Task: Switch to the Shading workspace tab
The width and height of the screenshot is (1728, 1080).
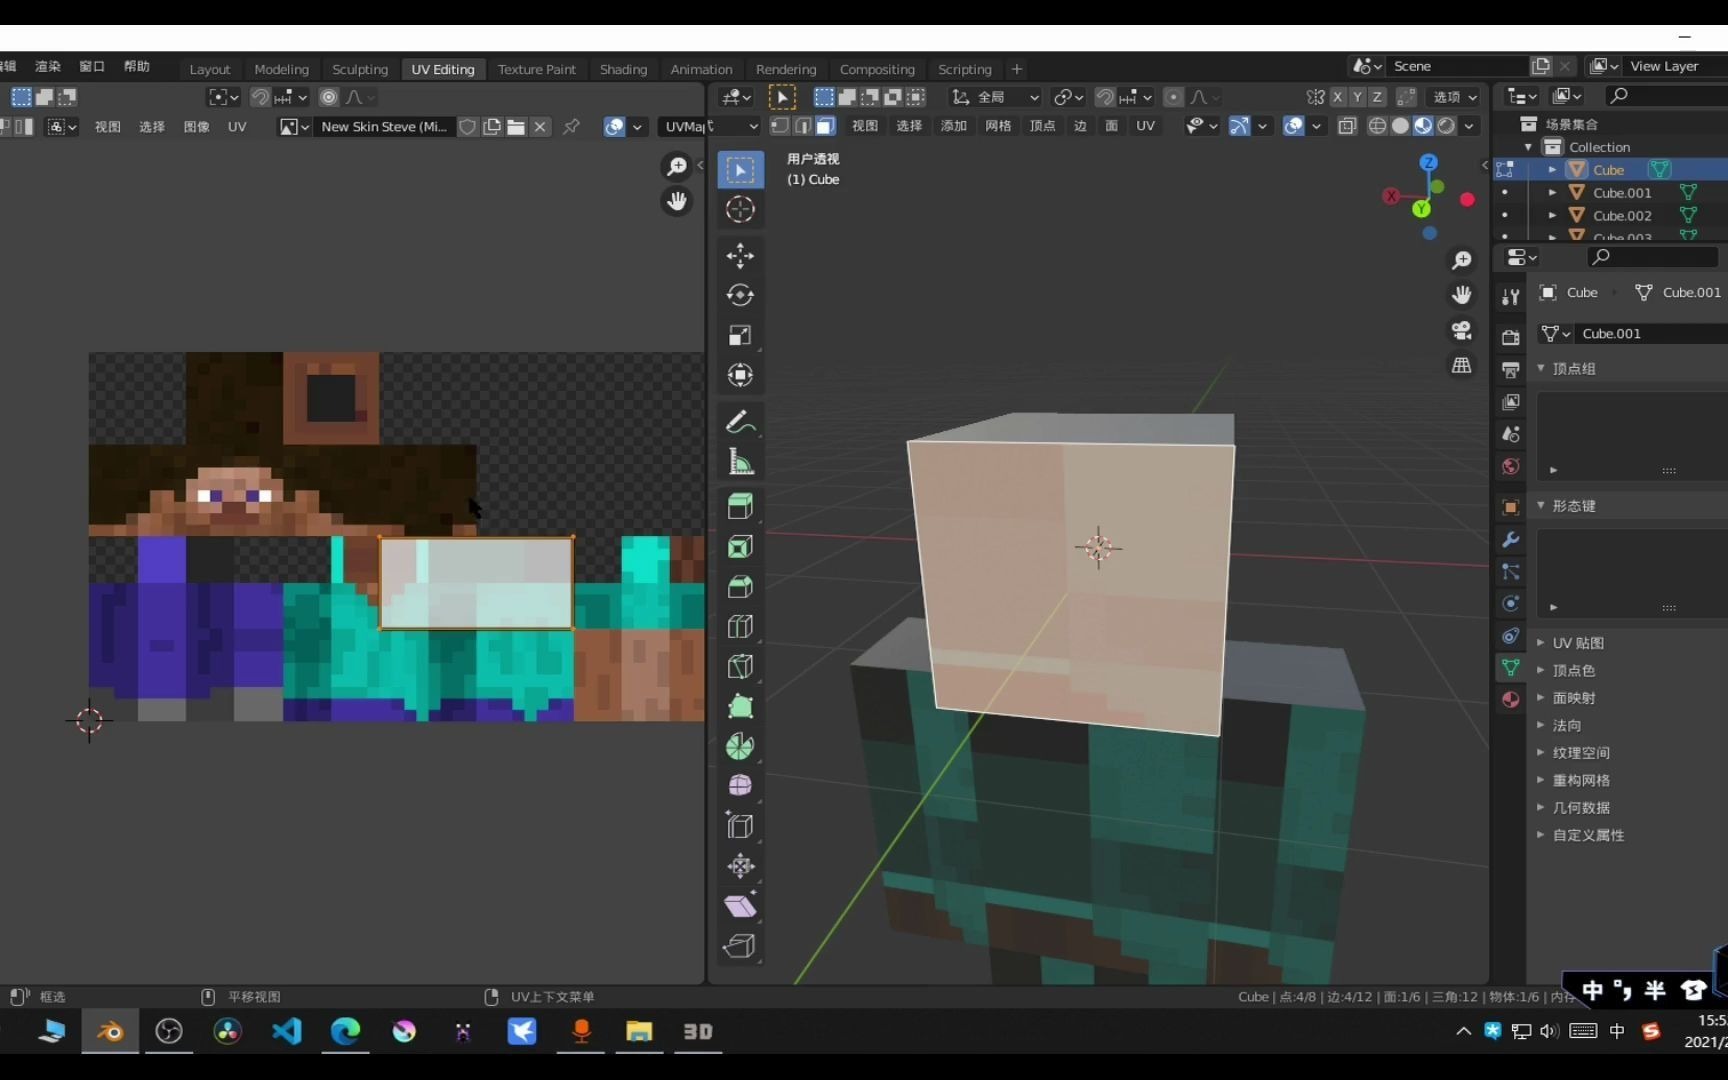Action: [623, 69]
